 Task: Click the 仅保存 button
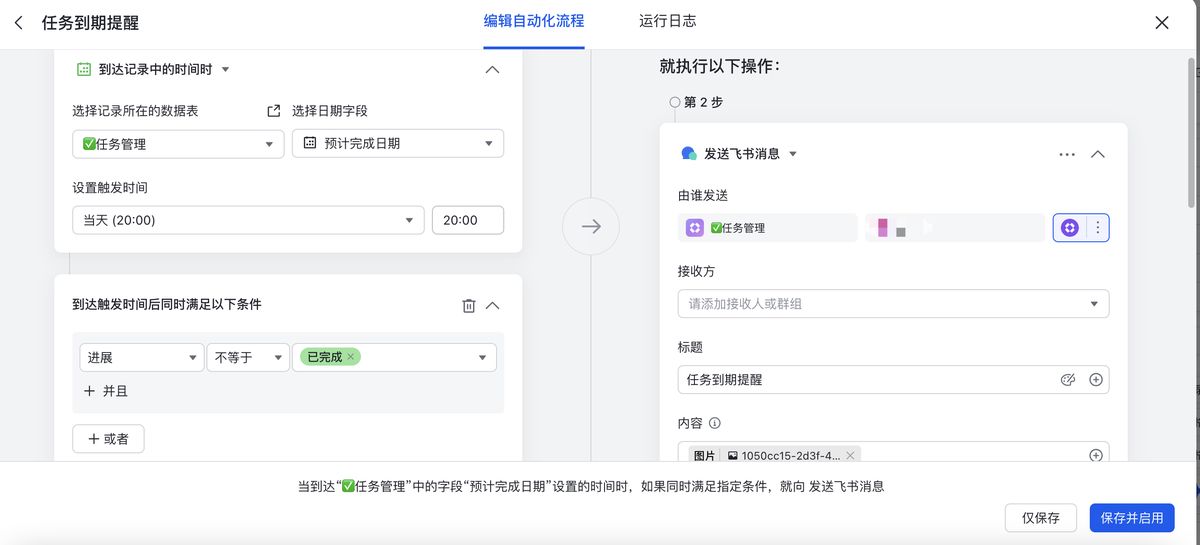[1040, 518]
